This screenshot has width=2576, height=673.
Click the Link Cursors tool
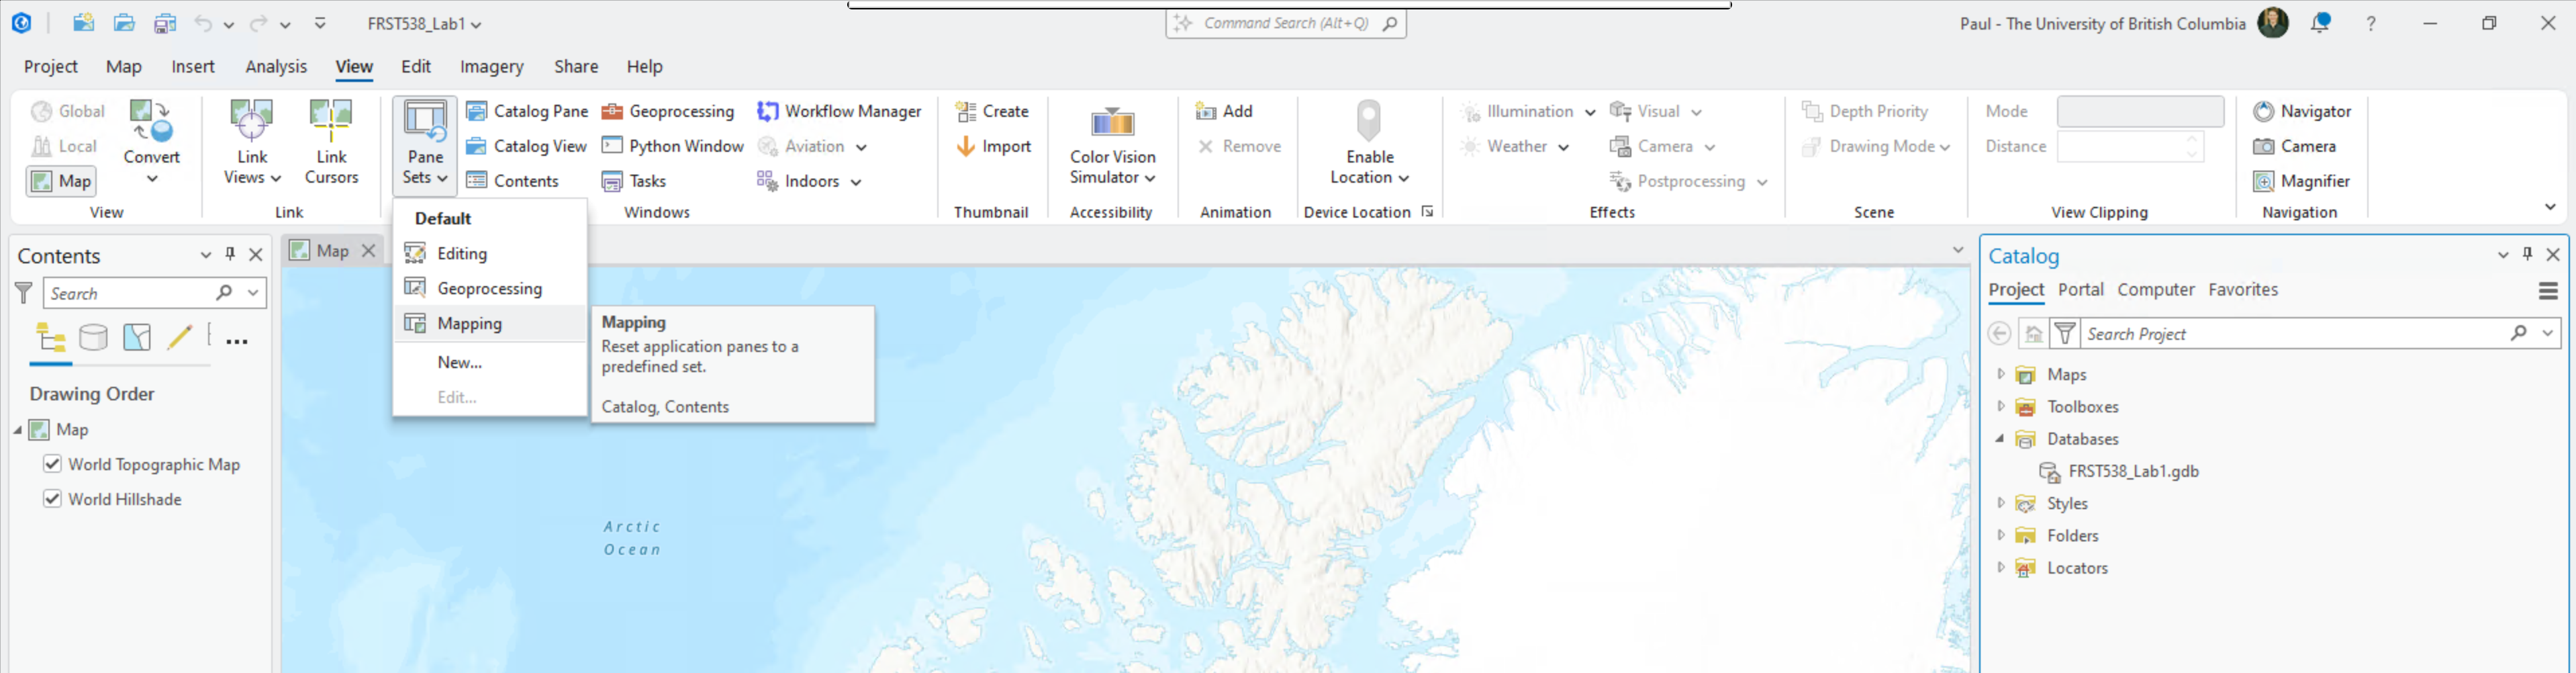pyautogui.click(x=331, y=143)
